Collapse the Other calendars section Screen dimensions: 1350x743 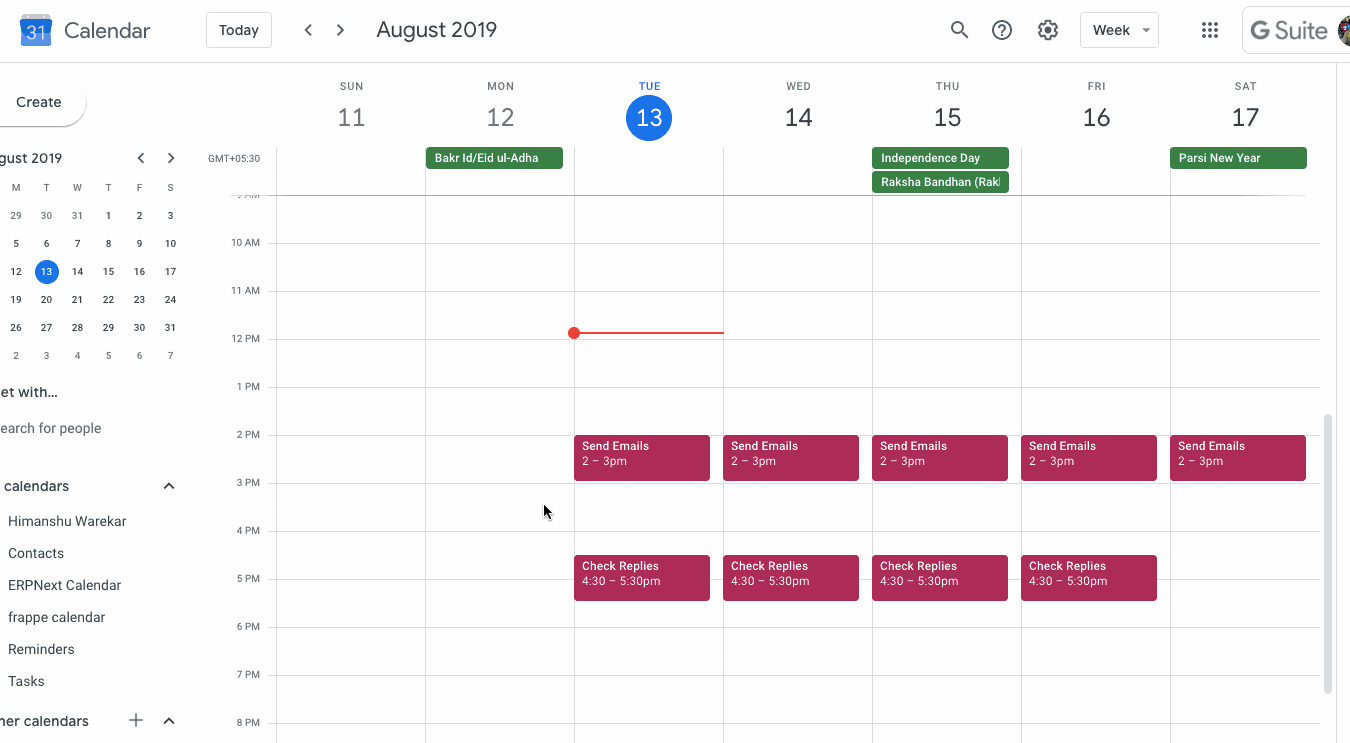[x=169, y=721]
